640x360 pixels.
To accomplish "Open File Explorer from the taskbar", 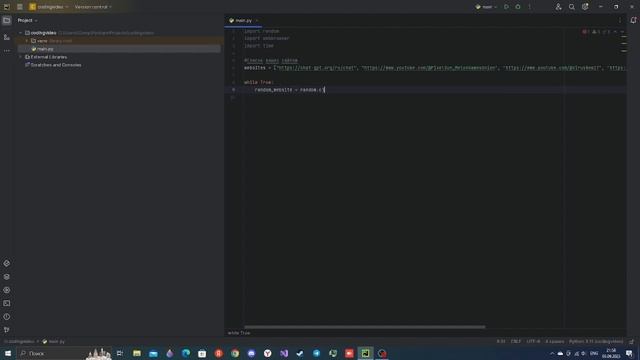I will (x=137, y=353).
